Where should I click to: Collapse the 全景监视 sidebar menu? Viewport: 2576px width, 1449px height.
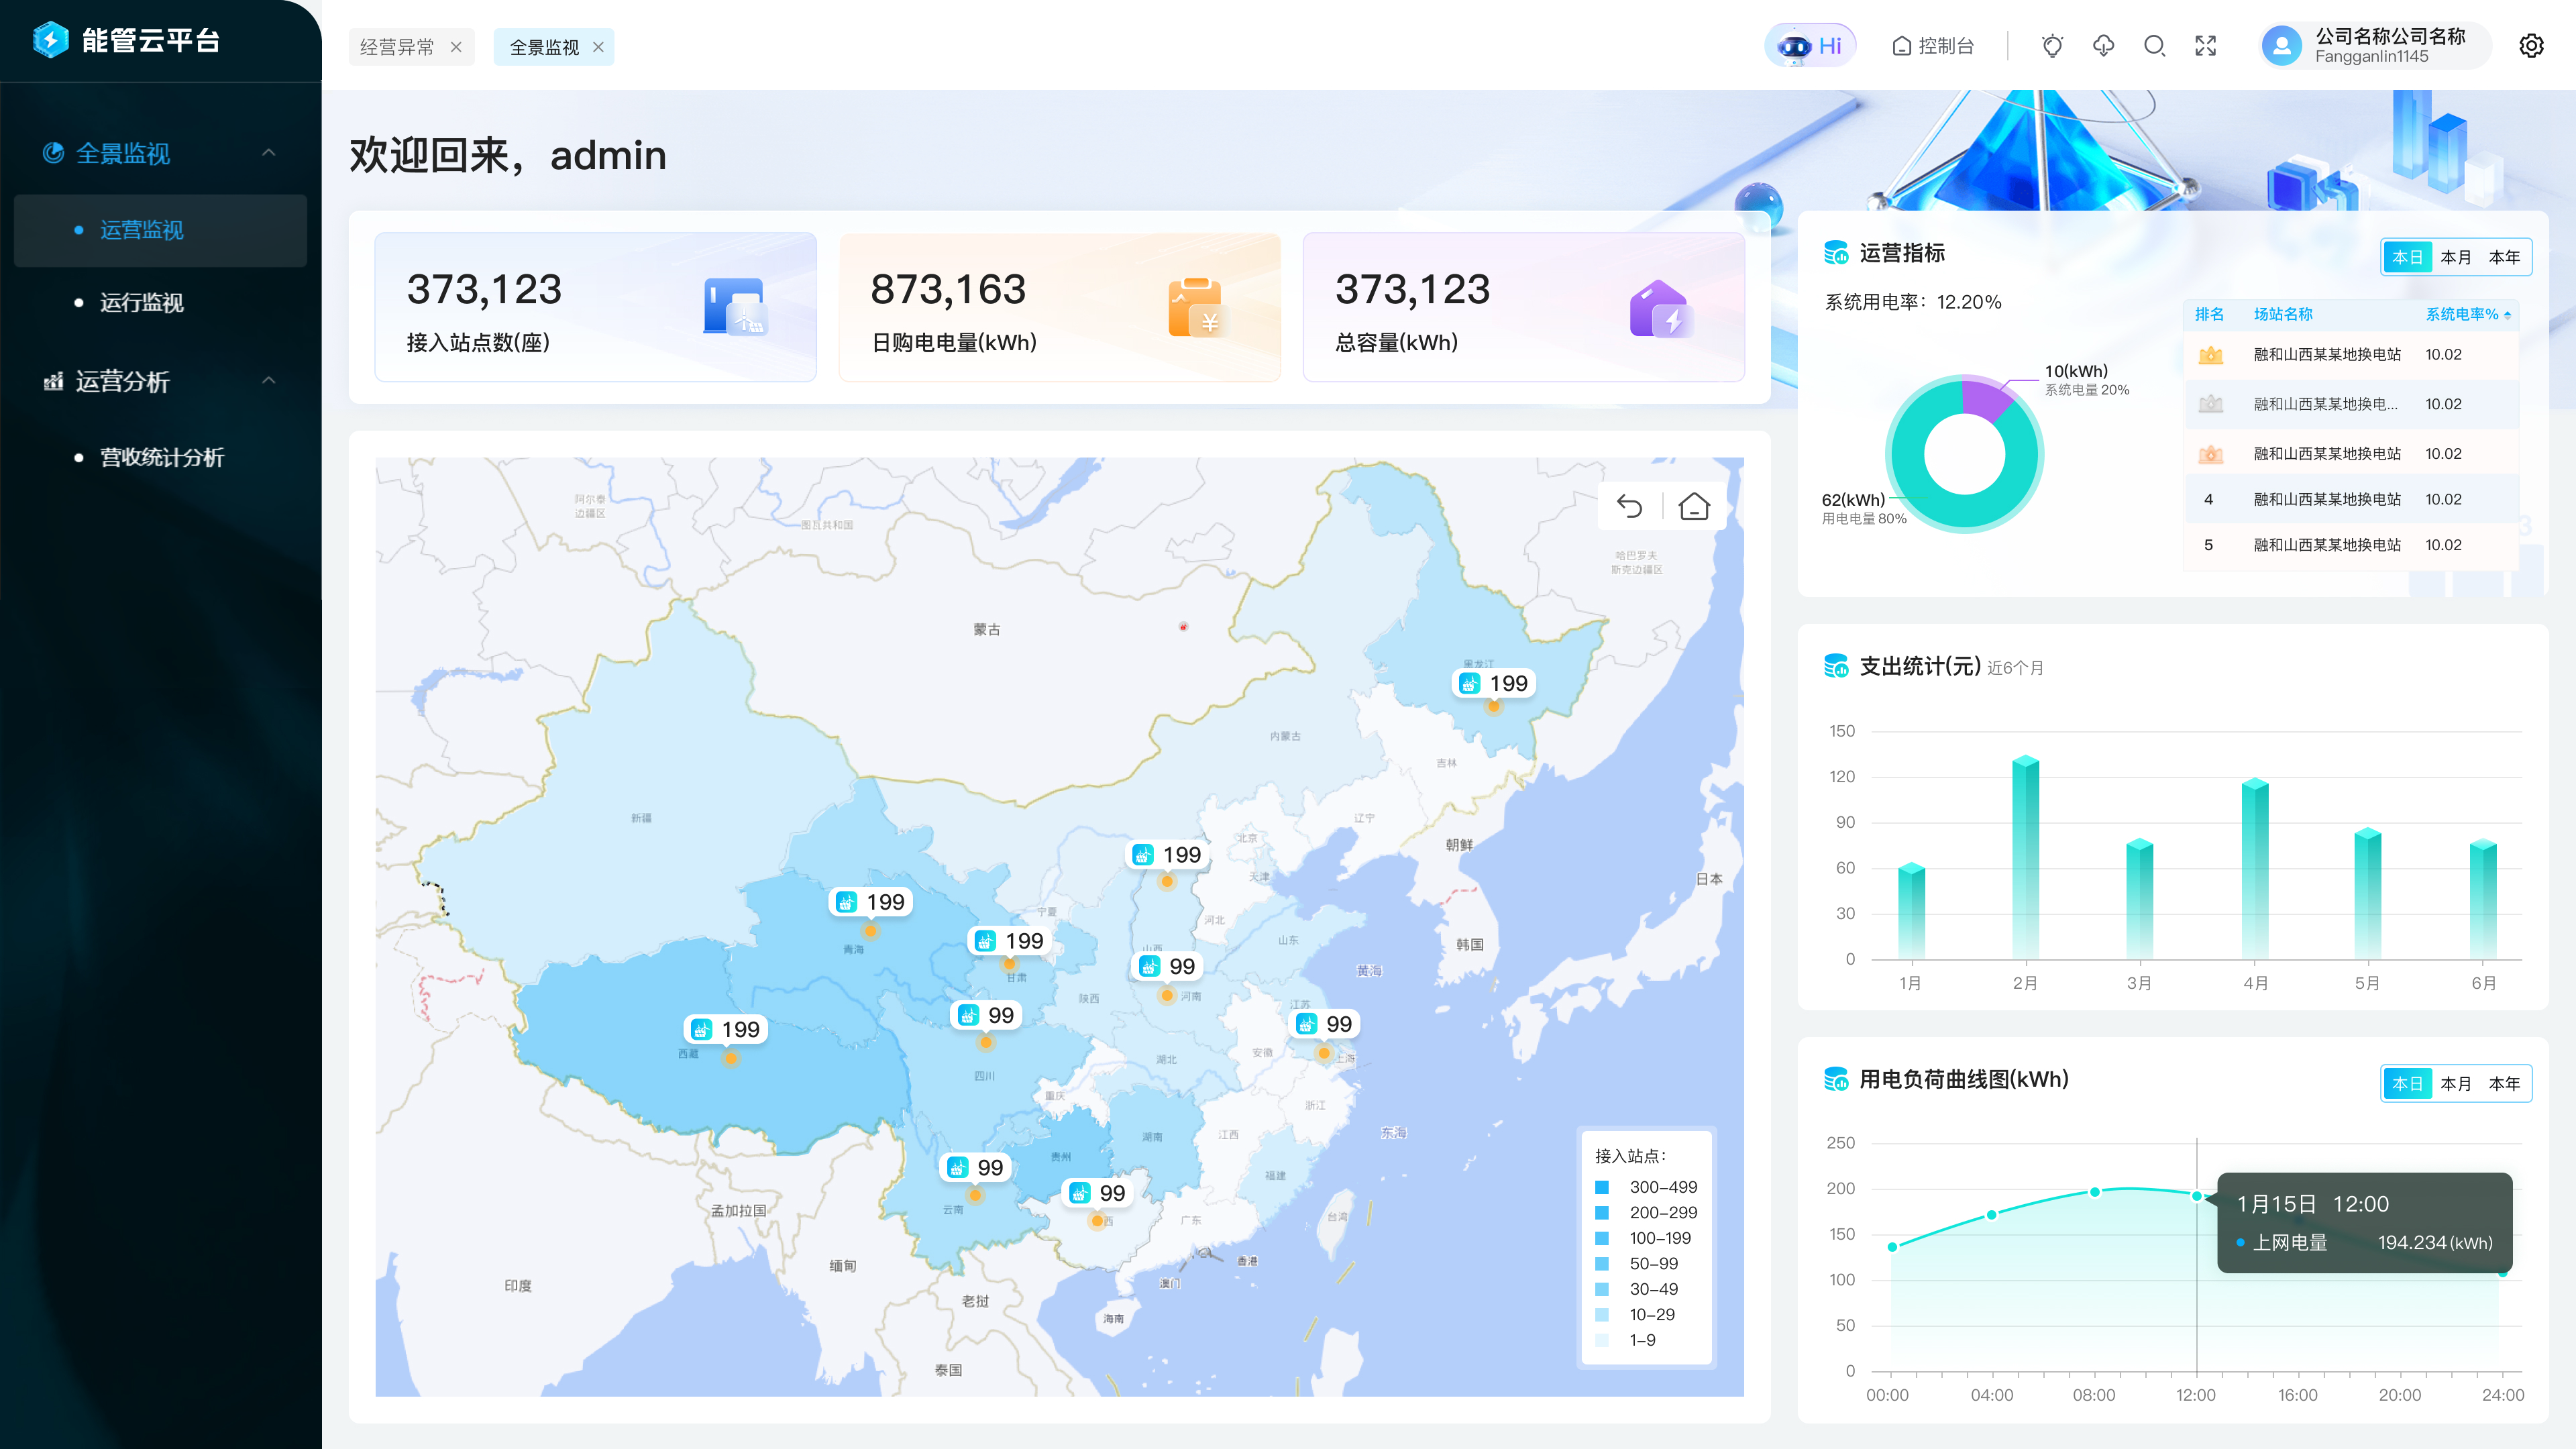tap(268, 153)
